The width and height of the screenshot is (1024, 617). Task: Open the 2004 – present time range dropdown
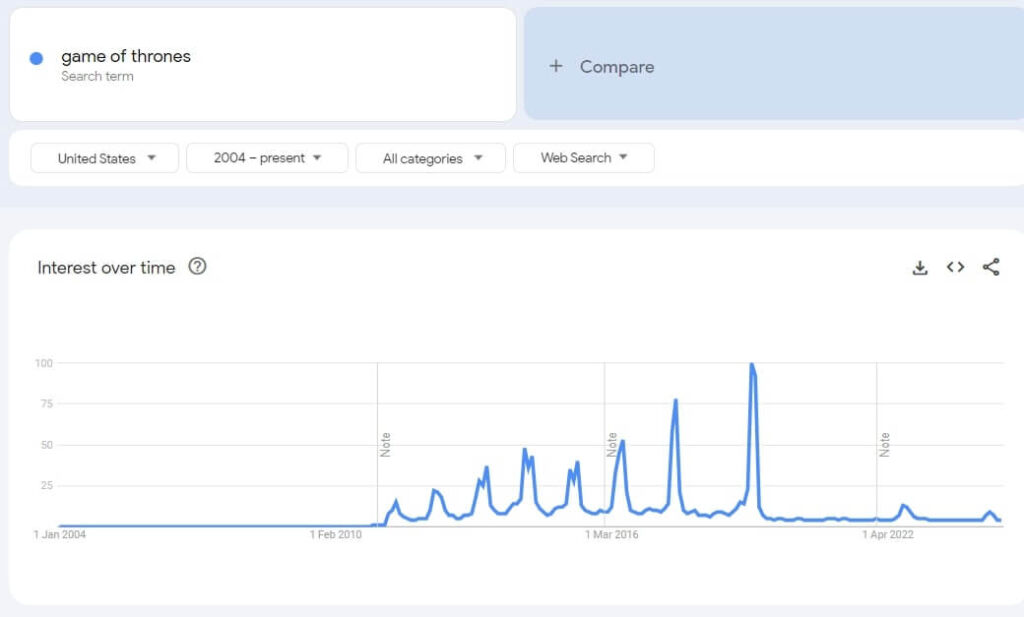267,158
